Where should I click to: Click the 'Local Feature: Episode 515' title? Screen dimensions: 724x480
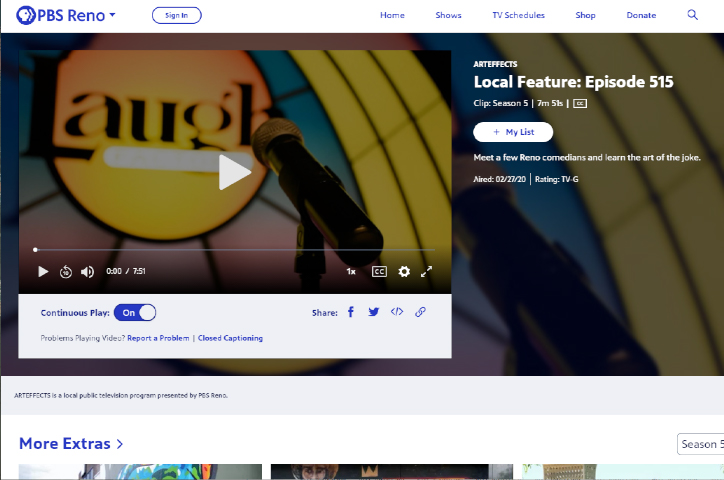click(x=573, y=82)
